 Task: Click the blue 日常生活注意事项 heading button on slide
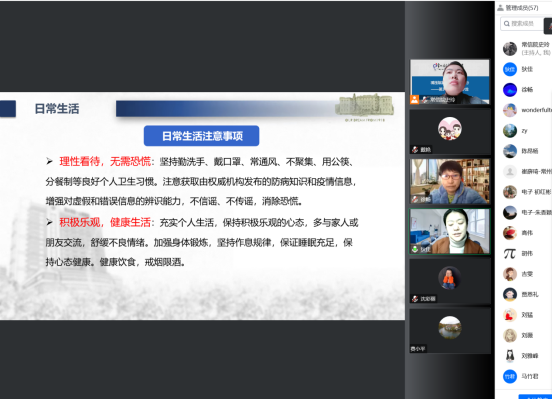coord(201,136)
